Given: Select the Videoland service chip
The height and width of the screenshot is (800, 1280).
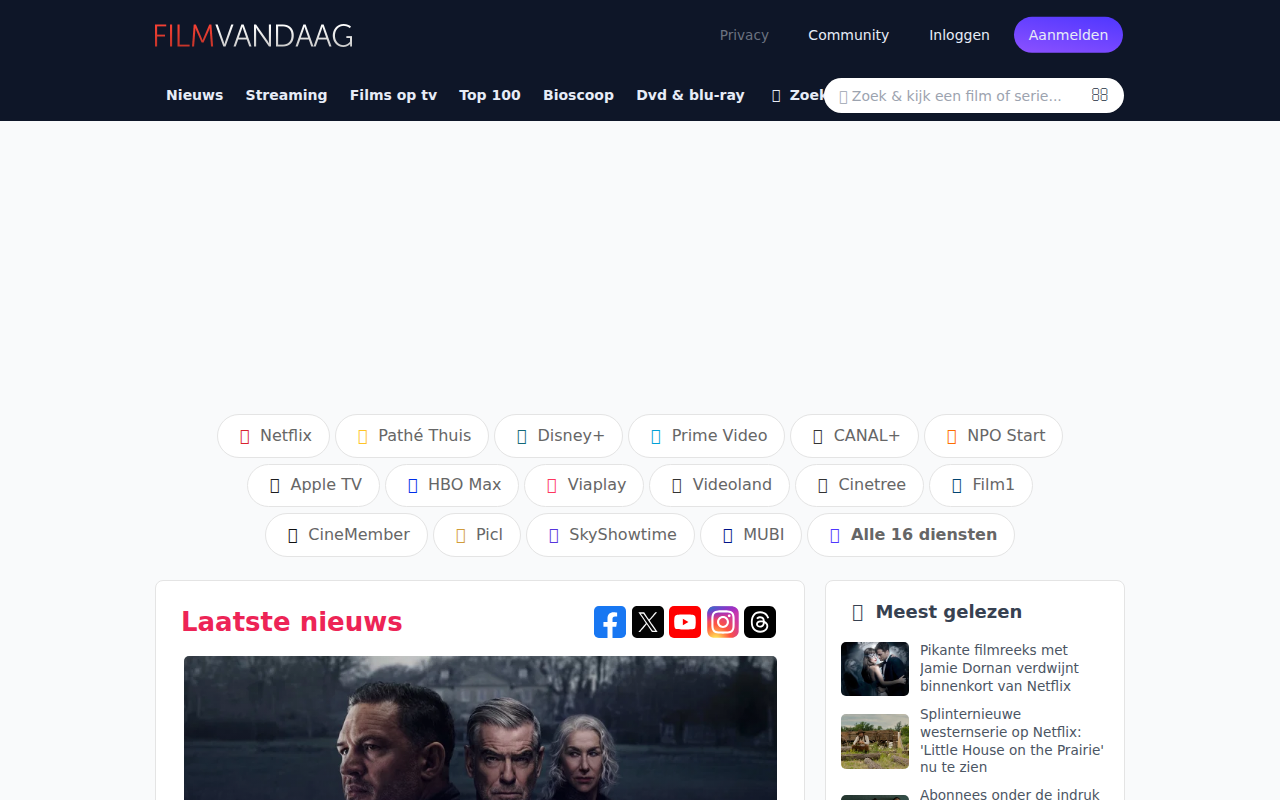Looking at the screenshot, I should pyautogui.click(x=720, y=485).
